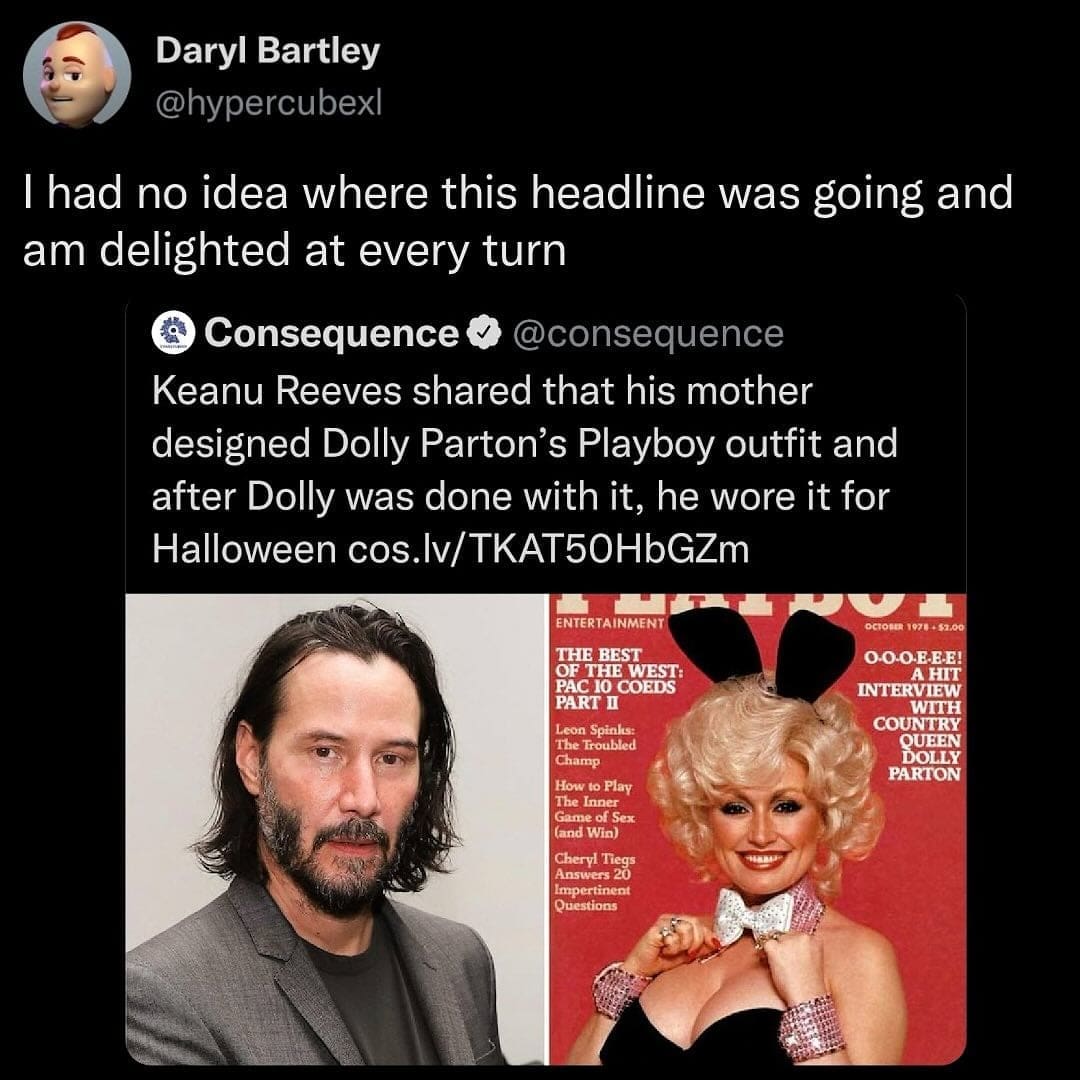Viewport: 1080px width, 1080px height.
Task: Open the @consequence handle
Action: [x=648, y=334]
